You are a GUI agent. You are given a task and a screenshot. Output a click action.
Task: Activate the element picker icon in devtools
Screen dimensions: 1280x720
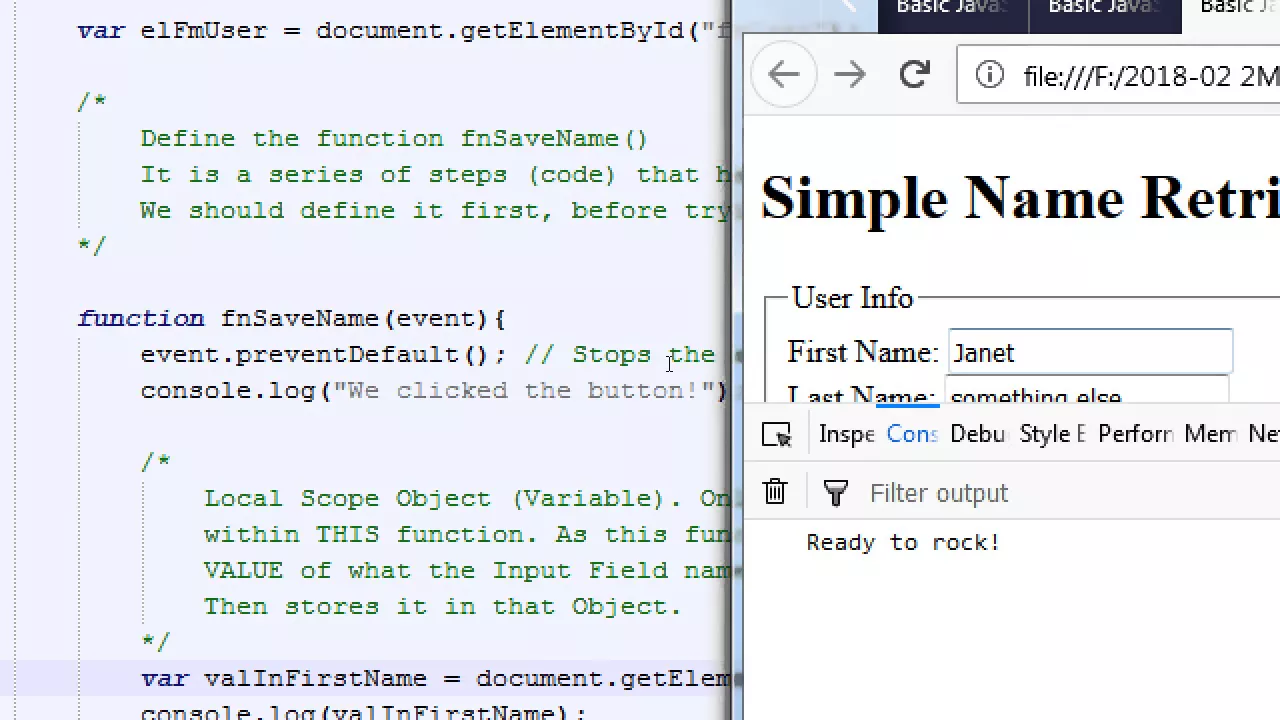[776, 434]
